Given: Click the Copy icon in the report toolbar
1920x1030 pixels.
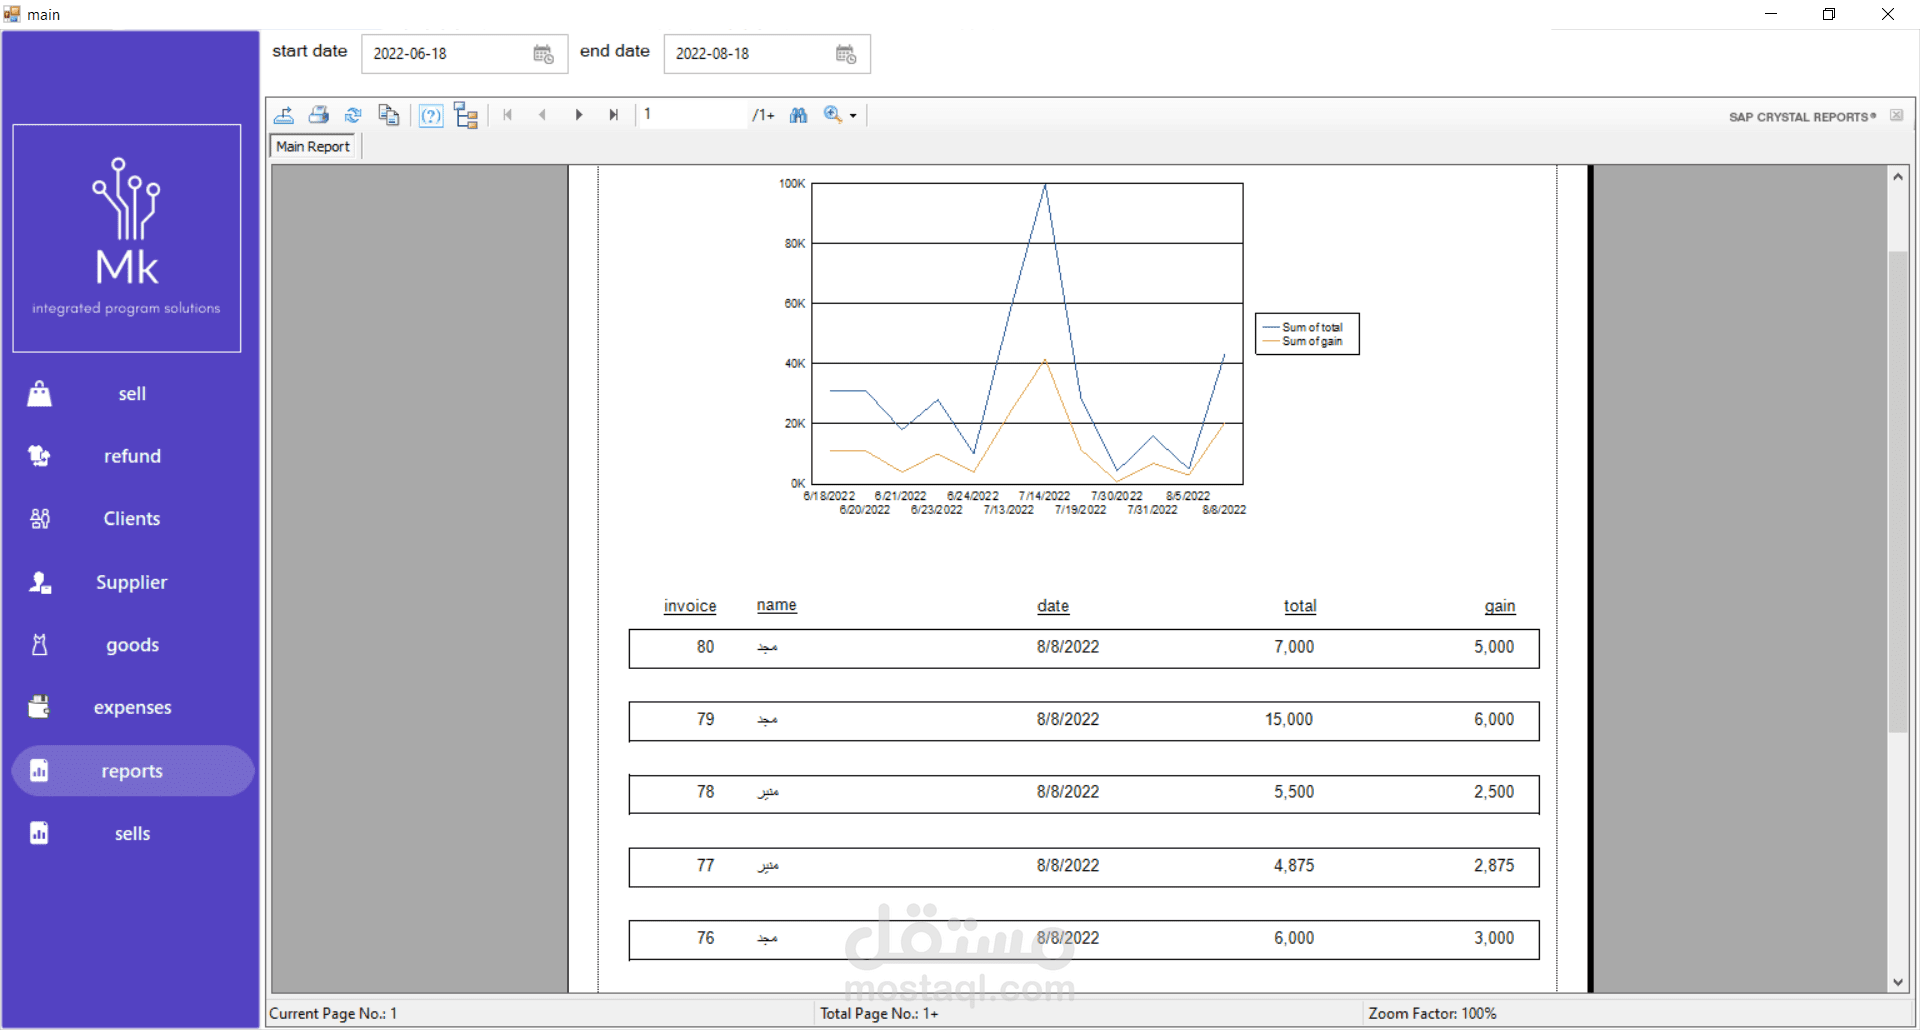Looking at the screenshot, I should pyautogui.click(x=389, y=115).
